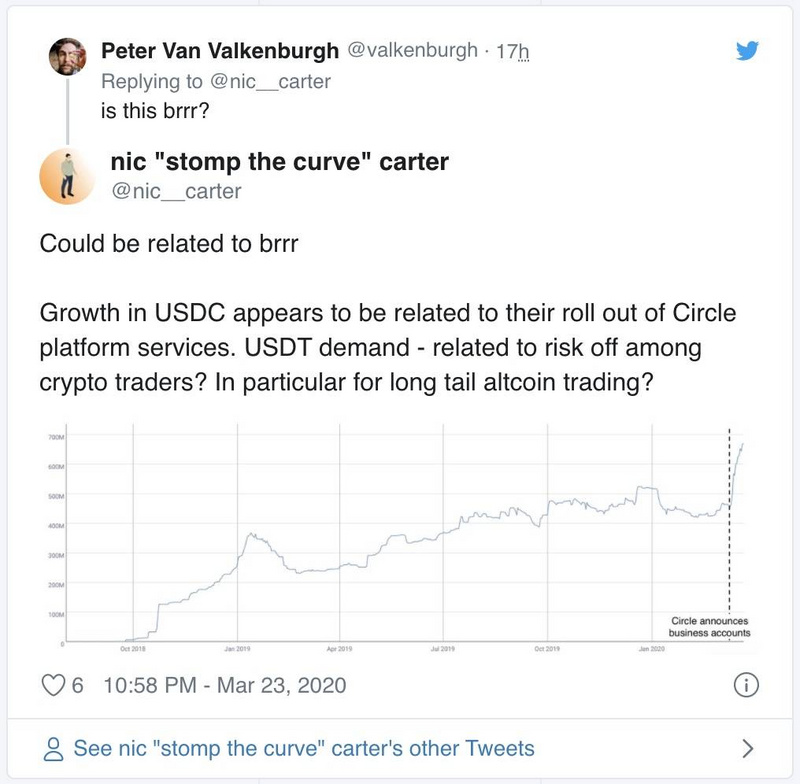Open Peter Van Valkenburgh's profile avatar

click(x=67, y=56)
